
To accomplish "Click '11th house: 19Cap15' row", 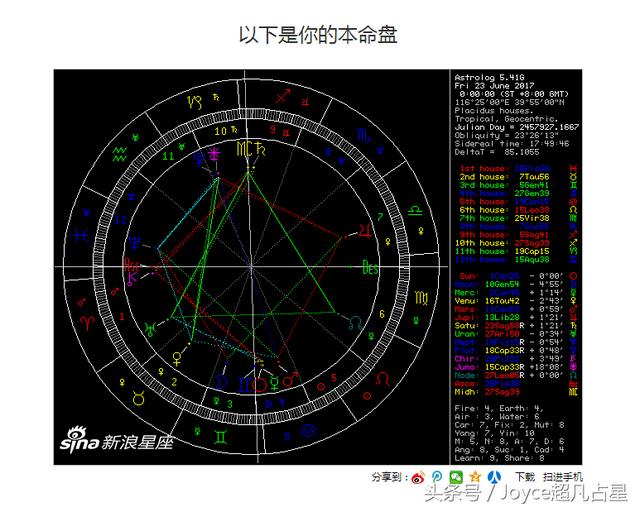I will (516, 251).
